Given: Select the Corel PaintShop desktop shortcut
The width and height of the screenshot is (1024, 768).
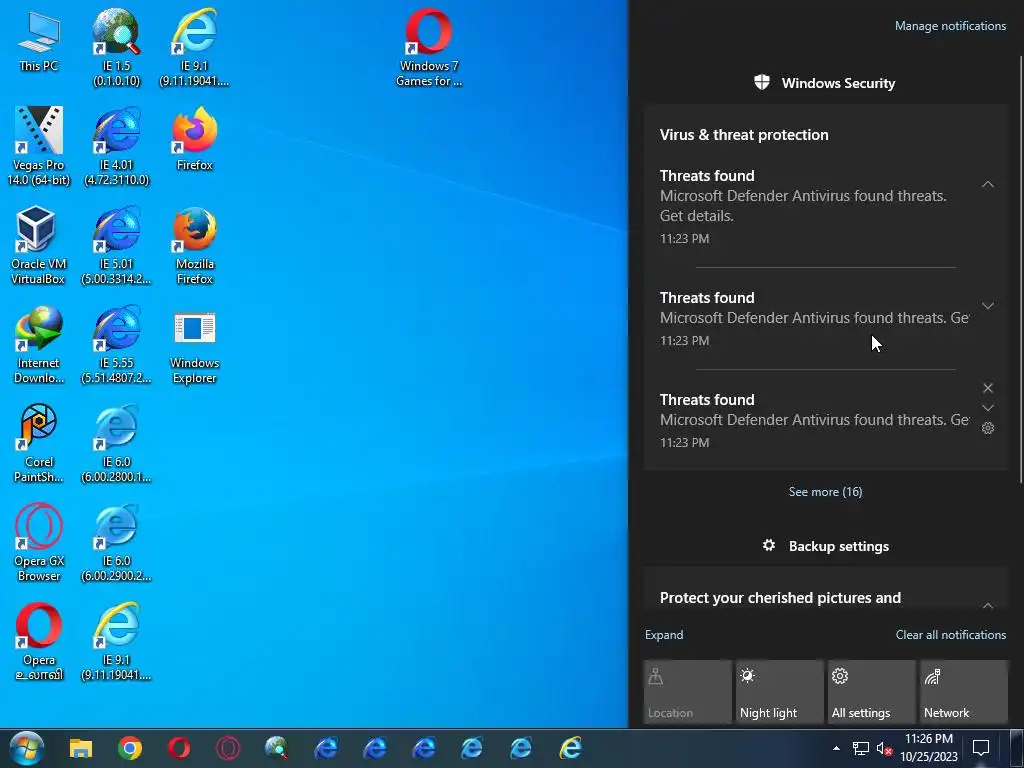Looking at the screenshot, I should [39, 444].
